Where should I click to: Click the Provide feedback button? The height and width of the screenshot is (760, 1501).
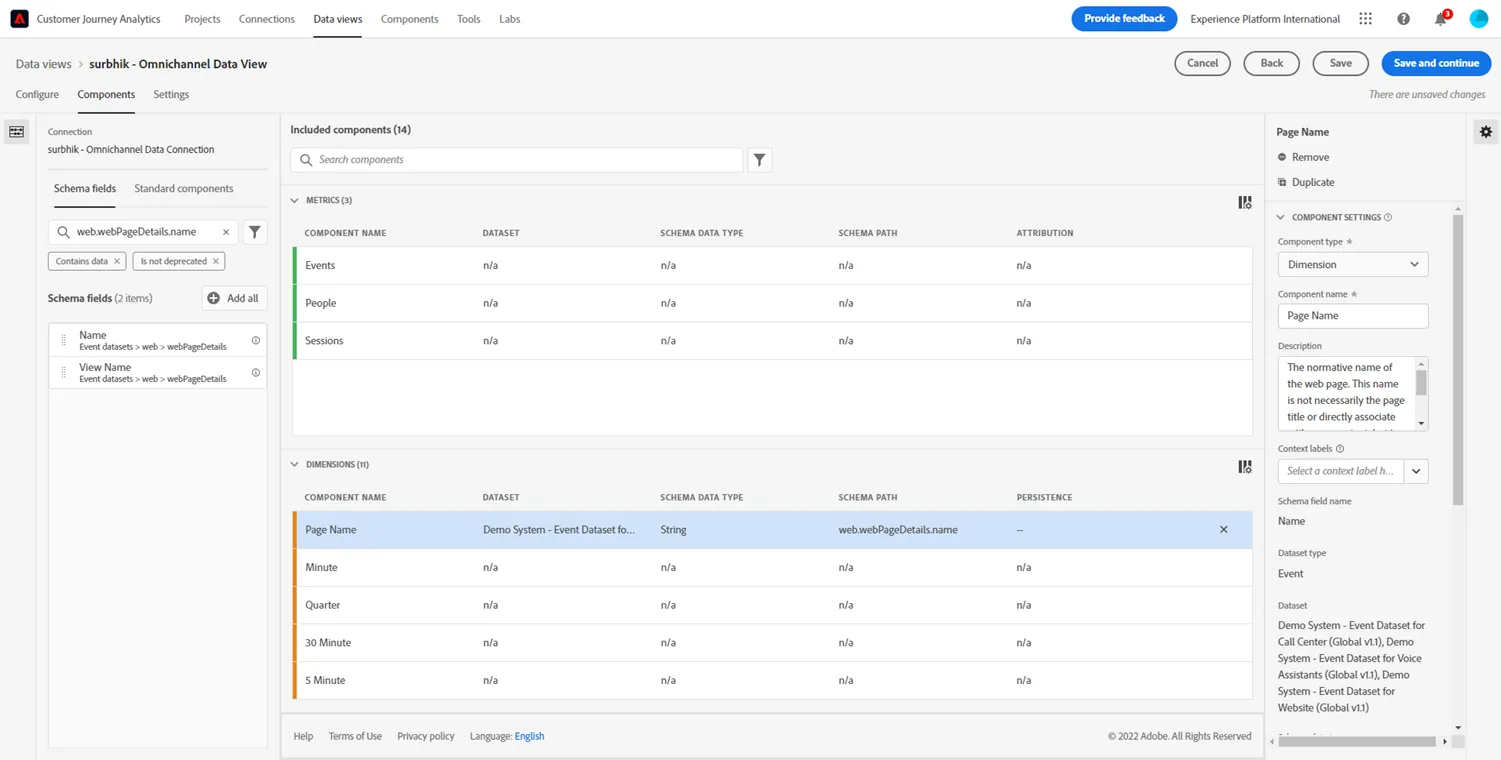[x=1124, y=19]
